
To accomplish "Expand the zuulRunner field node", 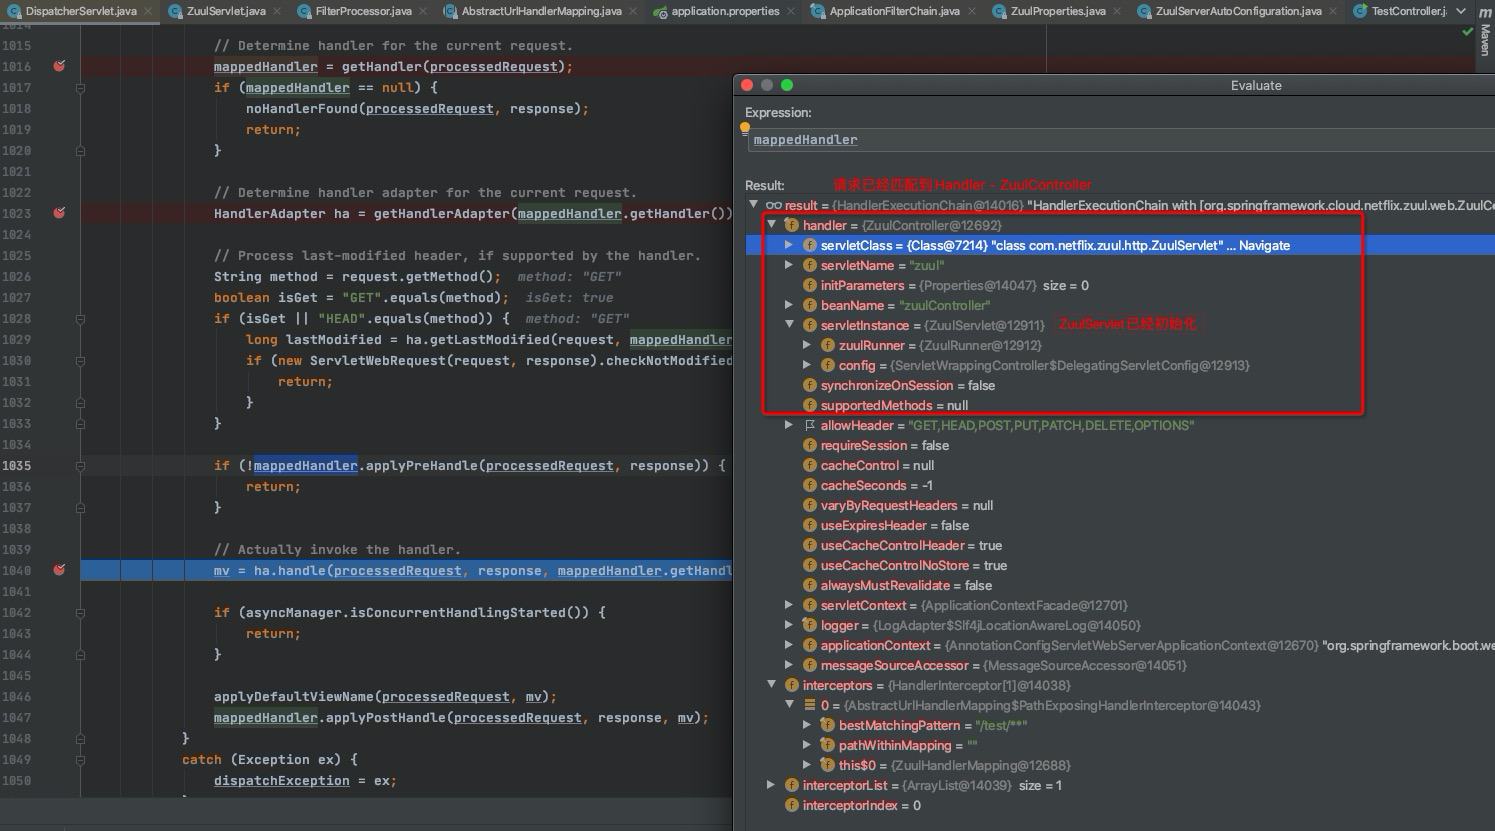I will (807, 345).
